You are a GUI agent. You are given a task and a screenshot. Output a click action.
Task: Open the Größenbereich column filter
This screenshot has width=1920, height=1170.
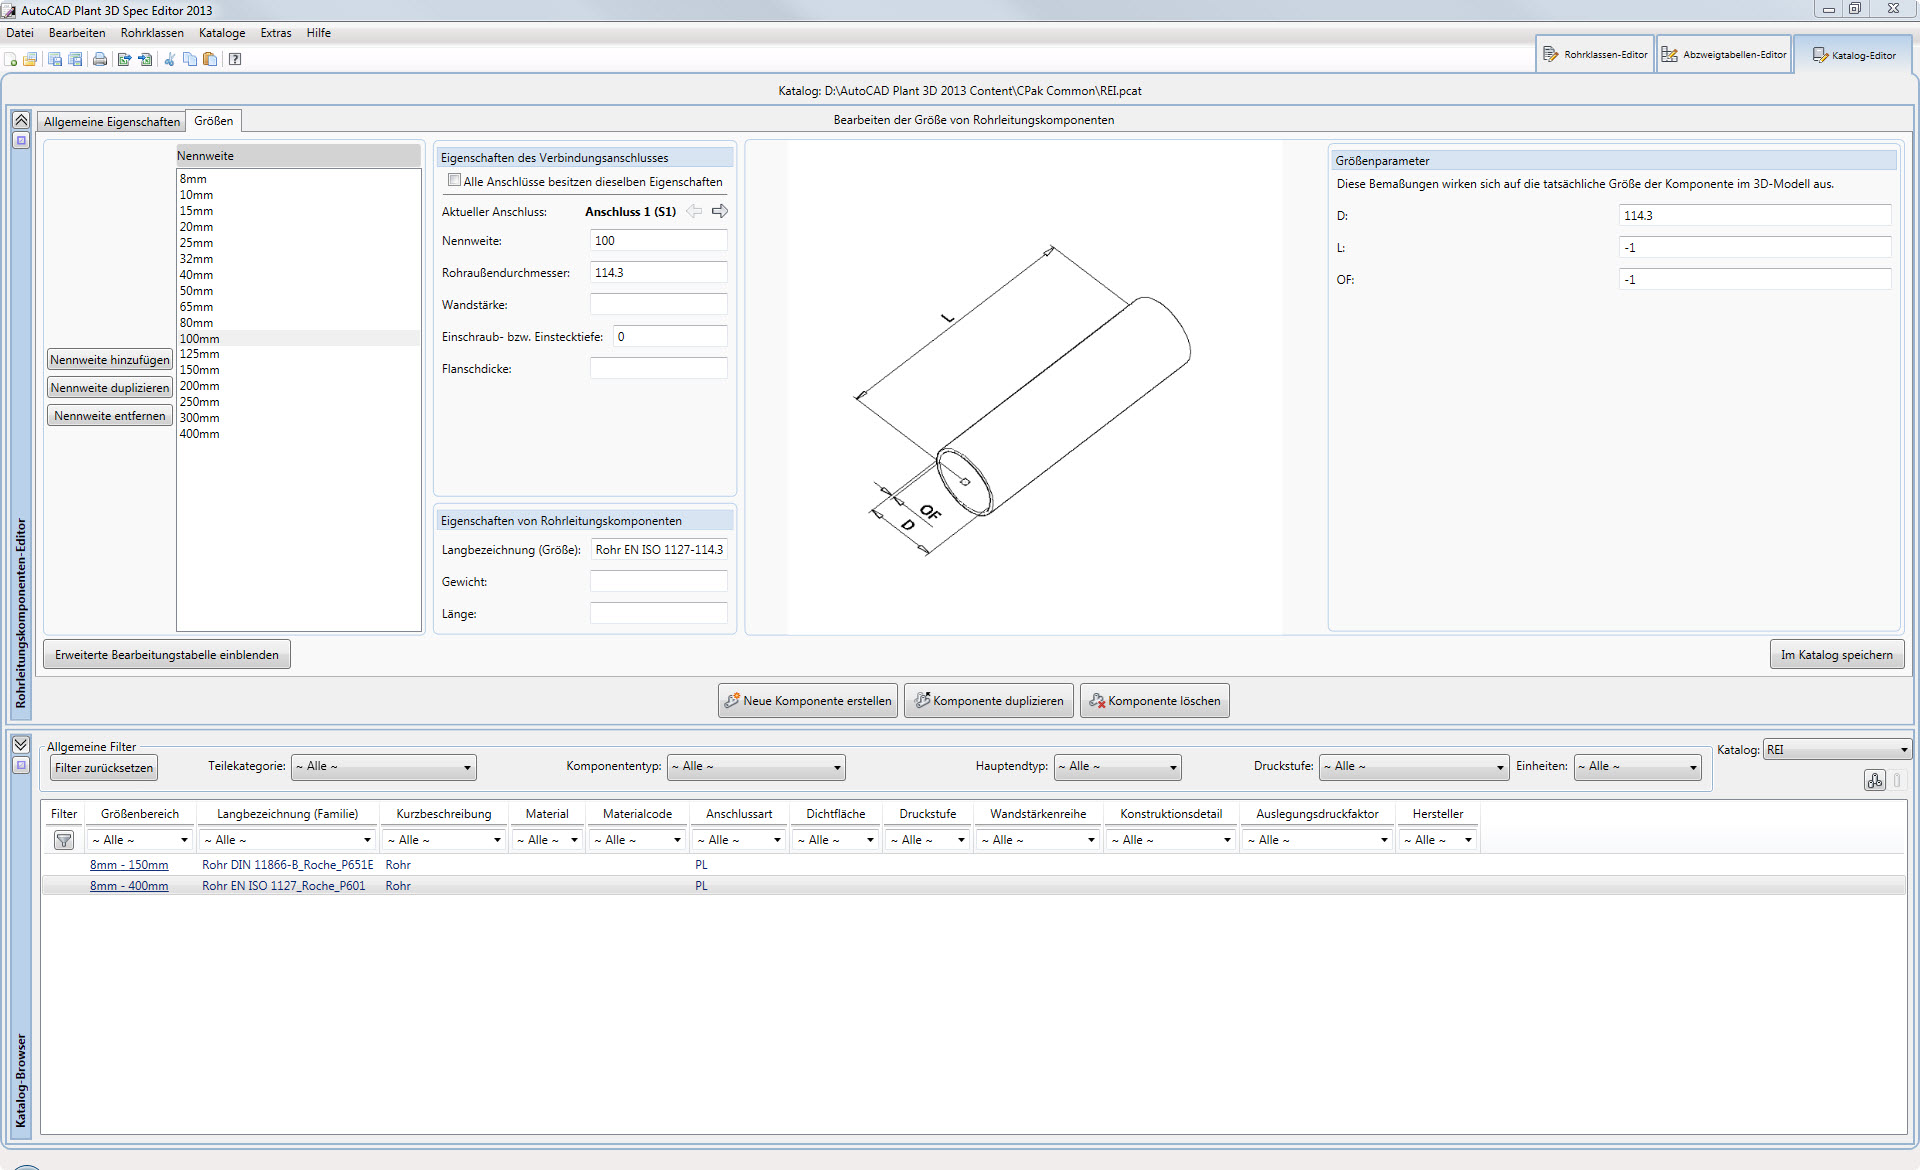coord(140,840)
